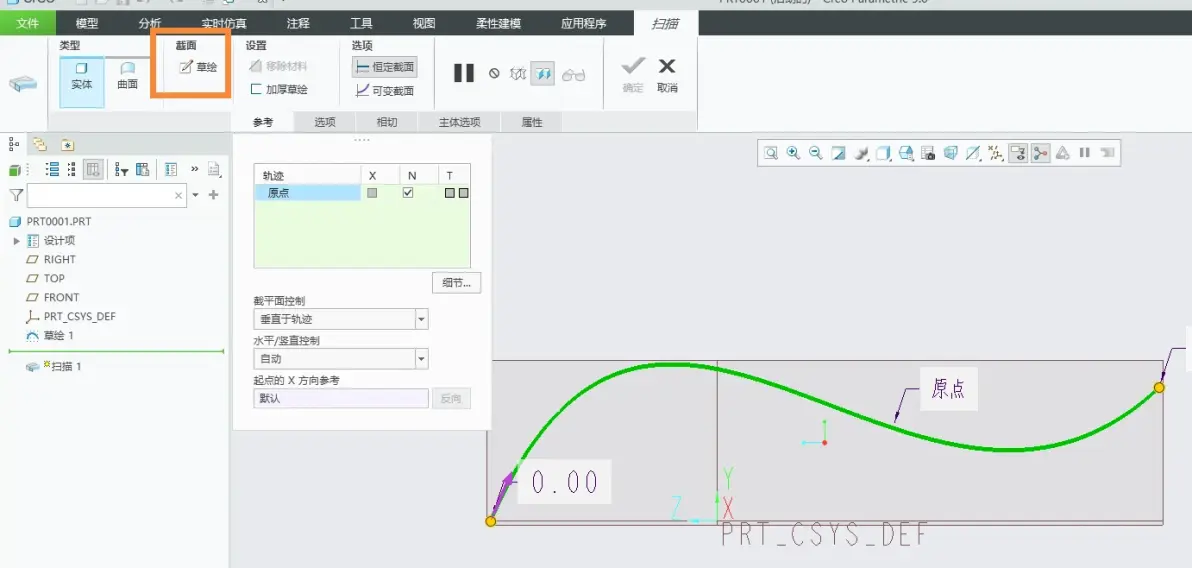This screenshot has height=568, width=1192.
Task: Switch to the 相切 tab
Action: click(x=387, y=122)
